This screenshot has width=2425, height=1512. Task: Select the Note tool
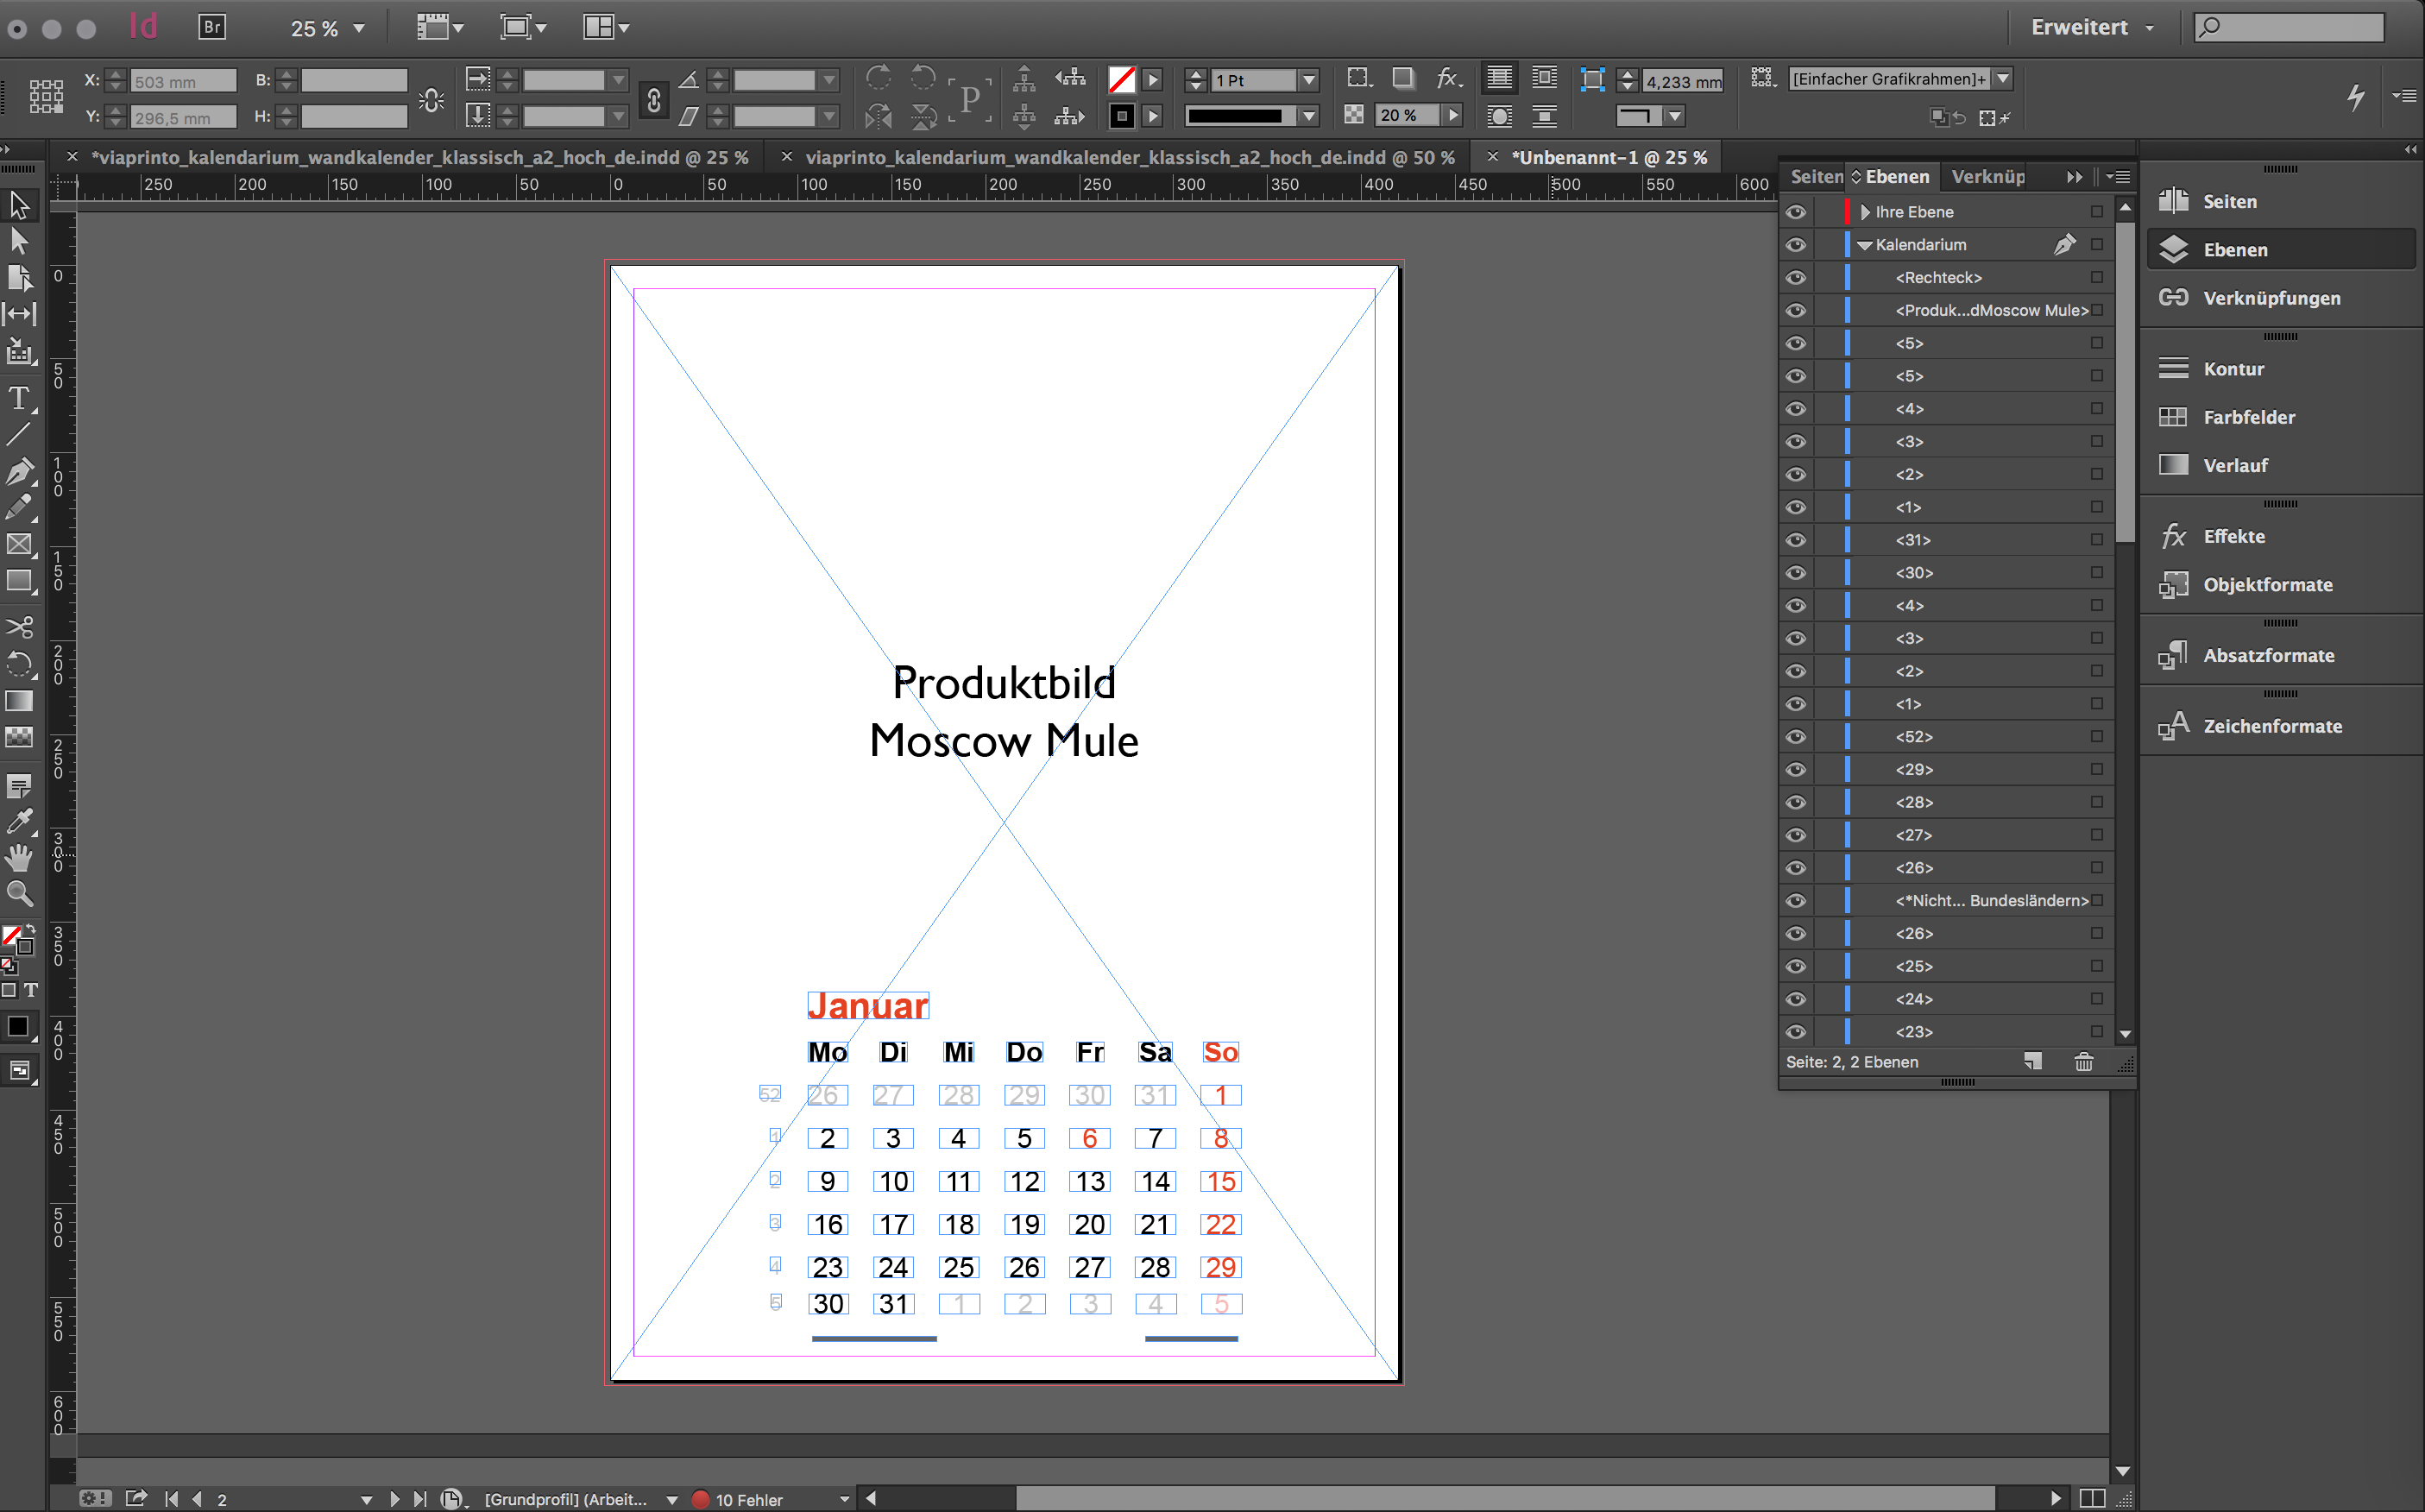pyautogui.click(x=19, y=786)
